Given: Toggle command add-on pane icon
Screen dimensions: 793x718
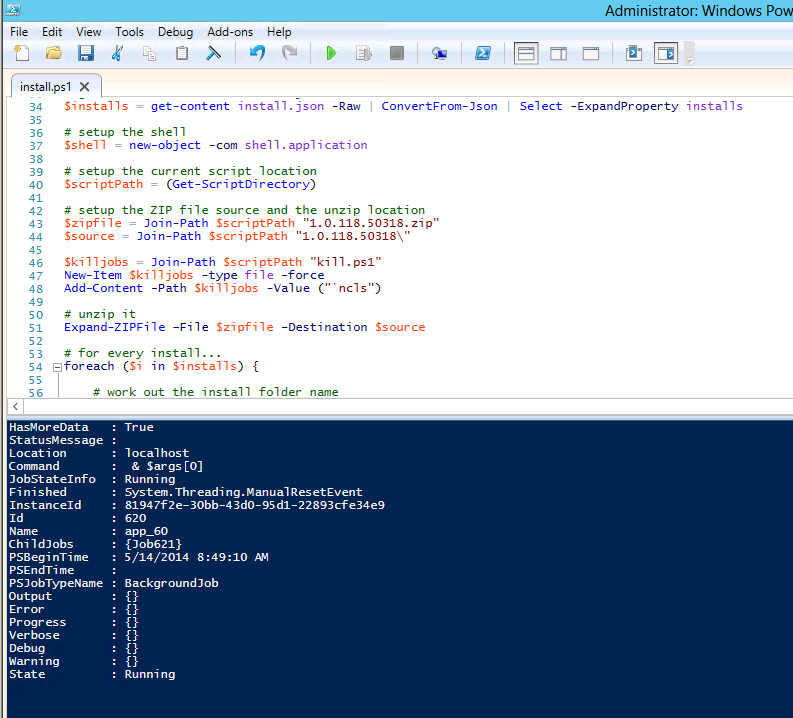Looking at the screenshot, I should coord(666,54).
